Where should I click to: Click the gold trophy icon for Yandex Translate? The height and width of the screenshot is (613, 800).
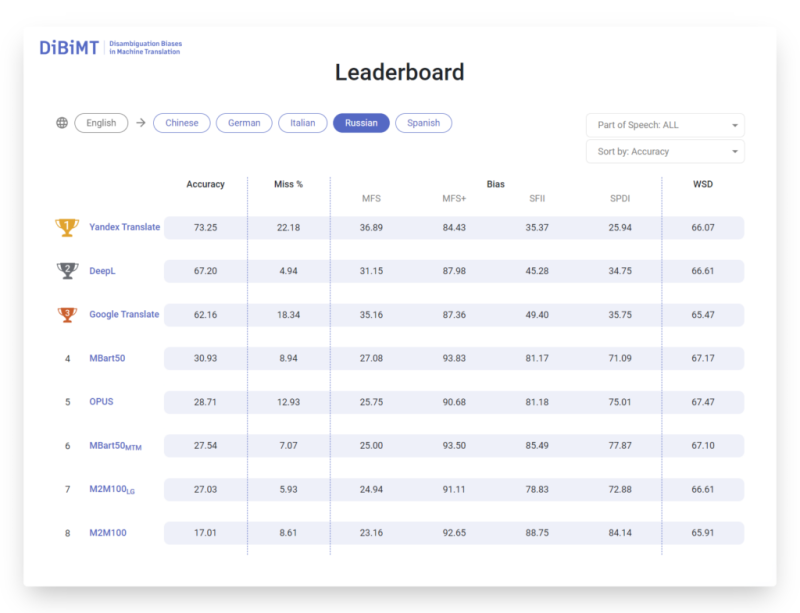pos(67,227)
